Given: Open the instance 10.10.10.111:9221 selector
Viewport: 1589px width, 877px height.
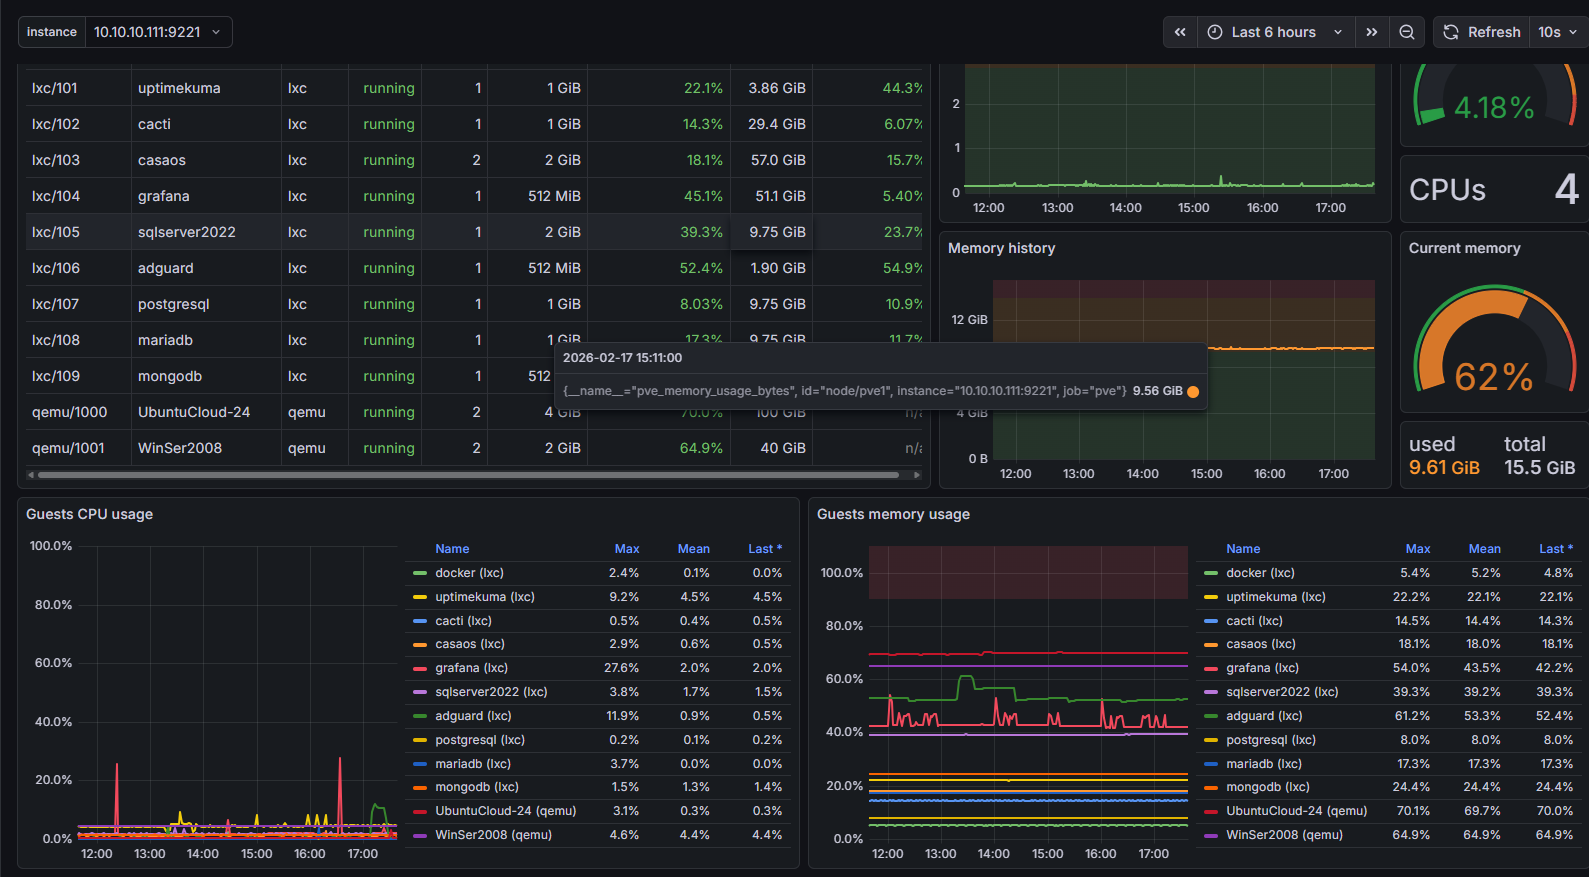Looking at the screenshot, I should [x=158, y=32].
